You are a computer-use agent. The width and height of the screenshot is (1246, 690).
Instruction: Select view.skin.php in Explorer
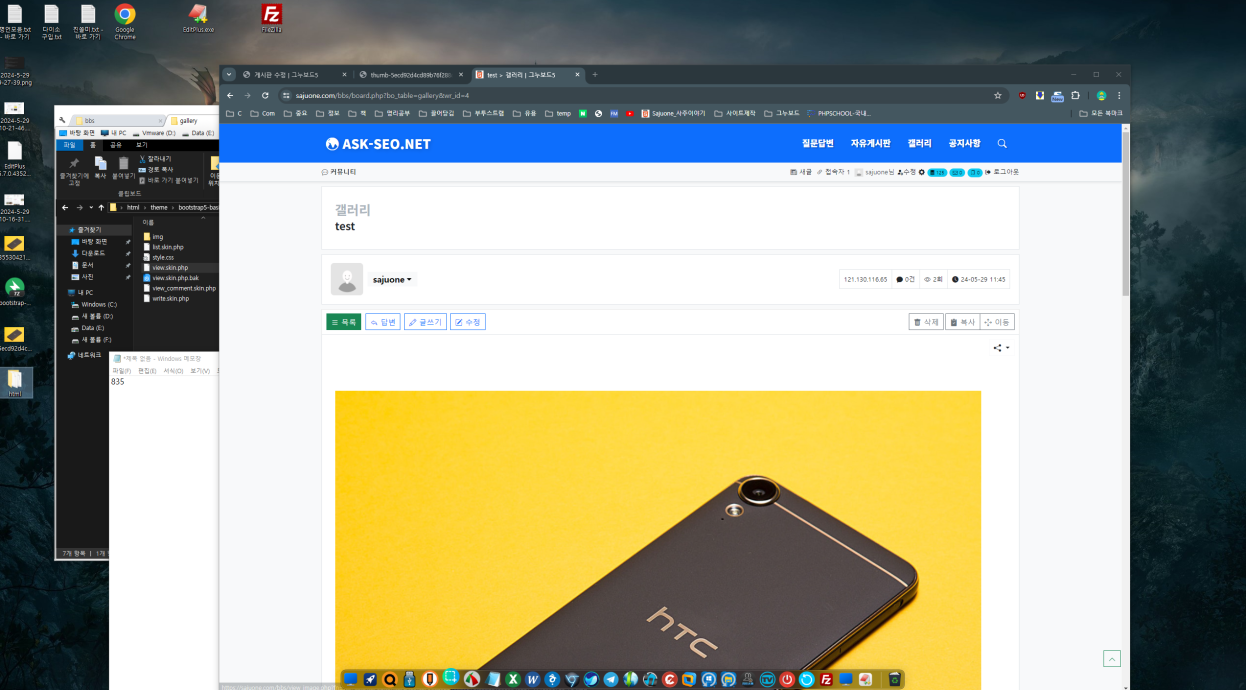pyautogui.click(x=165, y=268)
